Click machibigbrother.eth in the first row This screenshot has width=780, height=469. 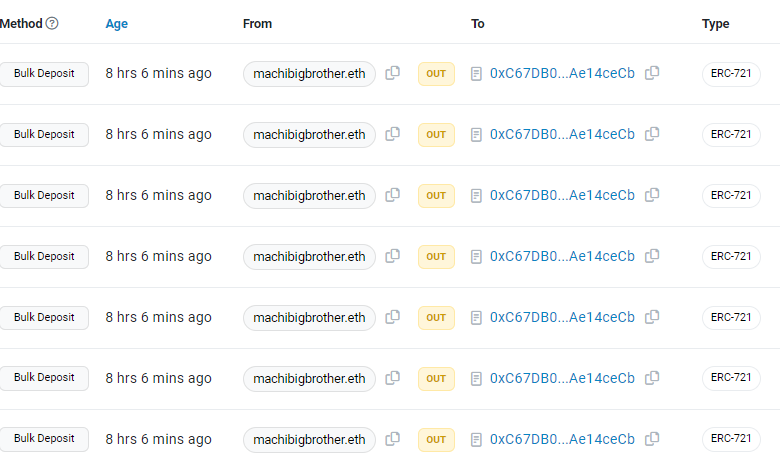pos(309,73)
